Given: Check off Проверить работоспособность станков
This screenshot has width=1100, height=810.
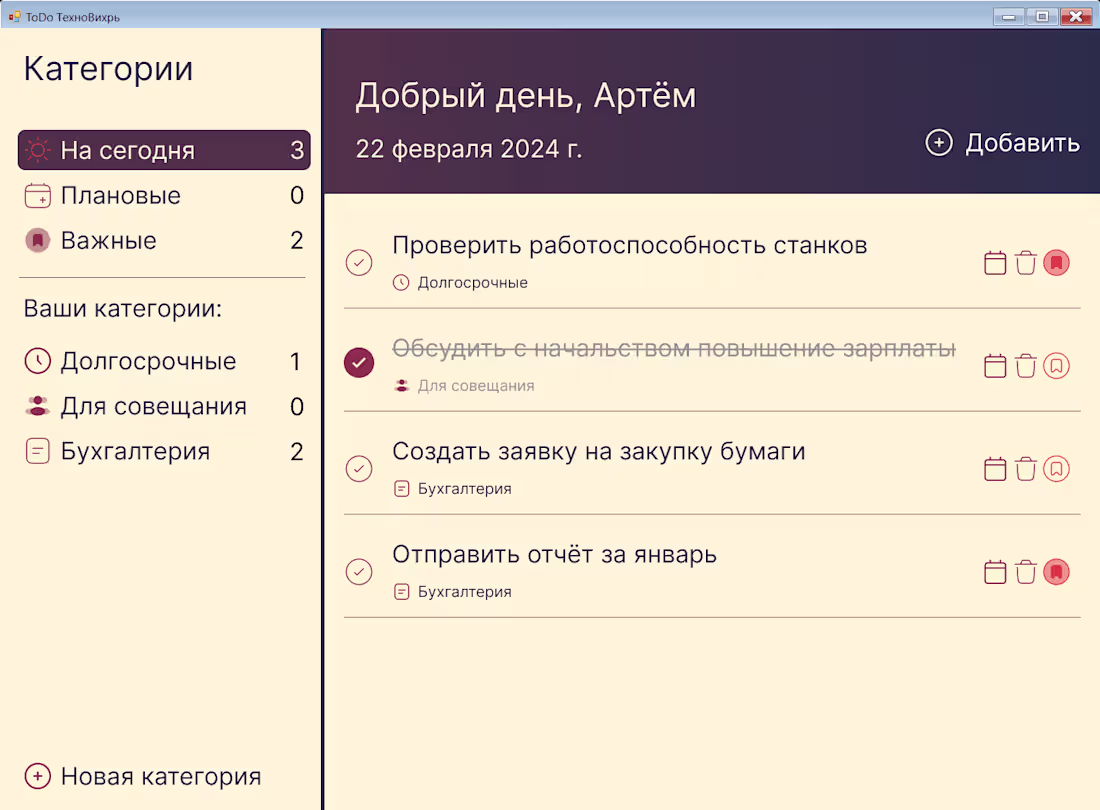Looking at the screenshot, I should pyautogui.click(x=359, y=262).
